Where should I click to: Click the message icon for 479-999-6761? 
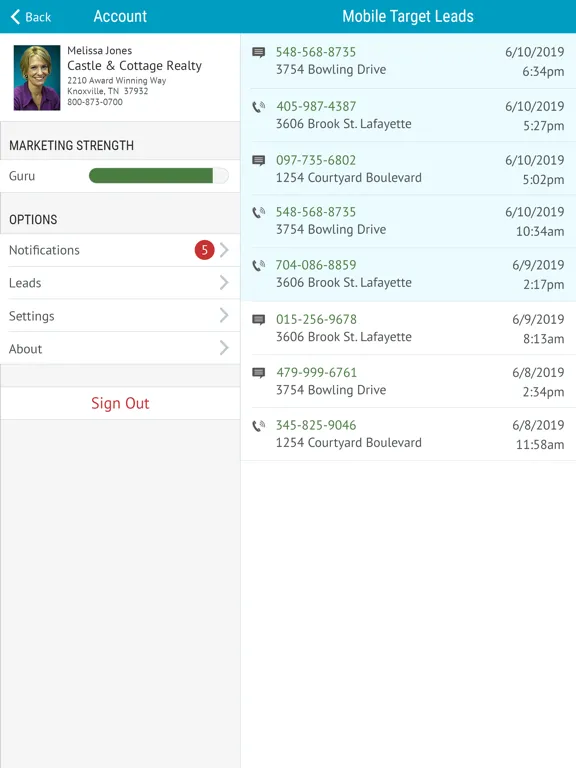coord(259,372)
